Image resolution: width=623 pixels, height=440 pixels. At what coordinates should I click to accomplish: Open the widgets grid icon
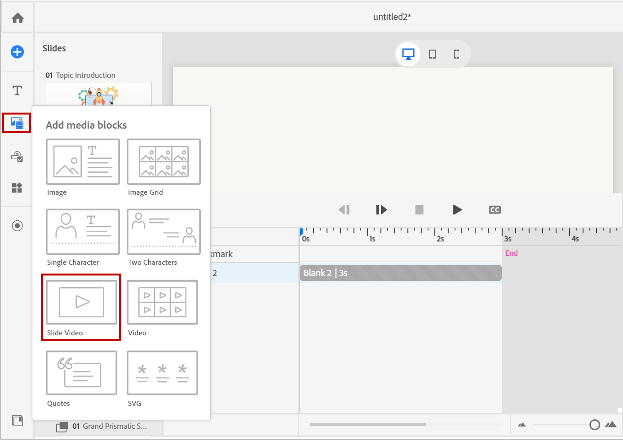tap(17, 188)
